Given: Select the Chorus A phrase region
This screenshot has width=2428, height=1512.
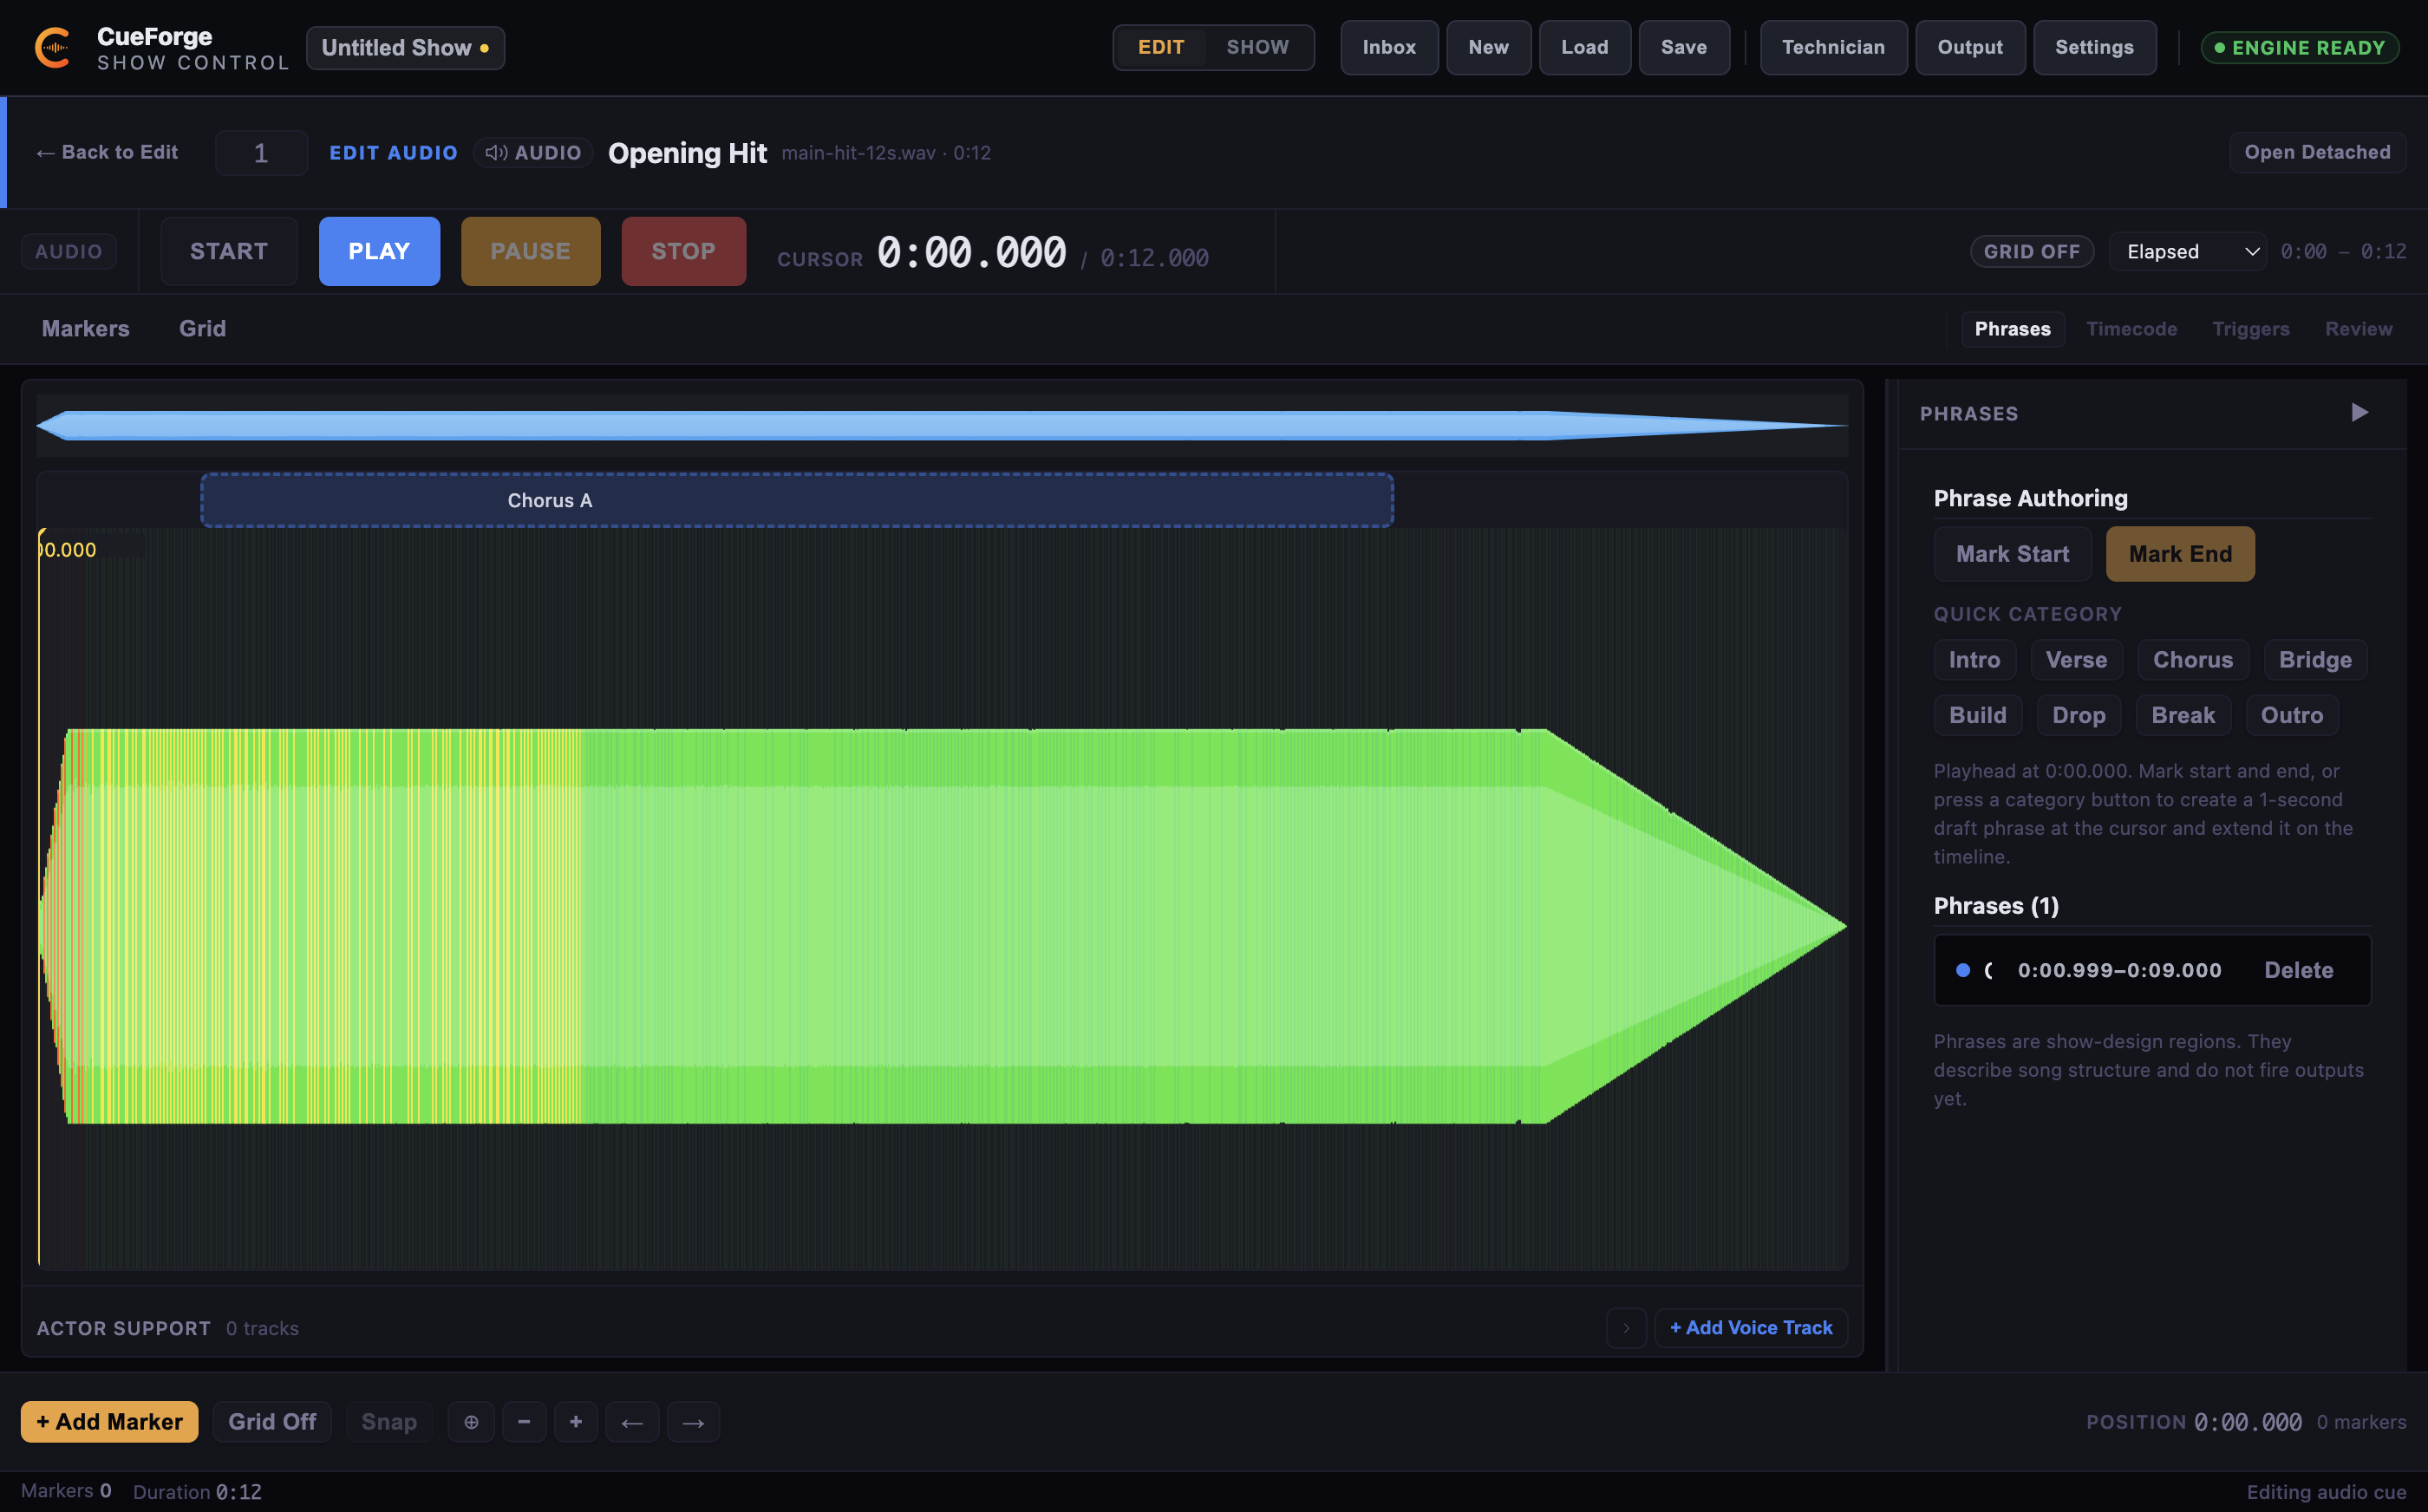Looking at the screenshot, I should pos(797,500).
